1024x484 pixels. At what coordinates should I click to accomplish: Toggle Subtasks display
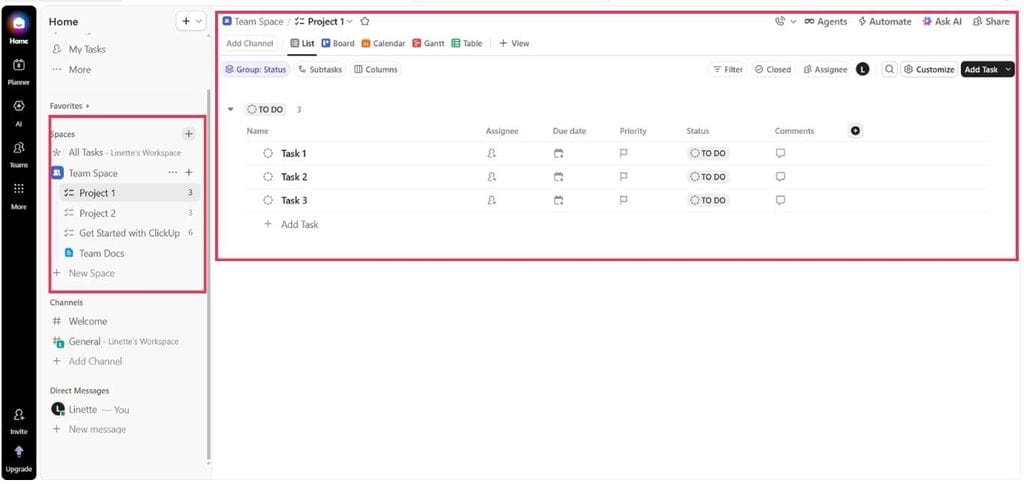[320, 69]
